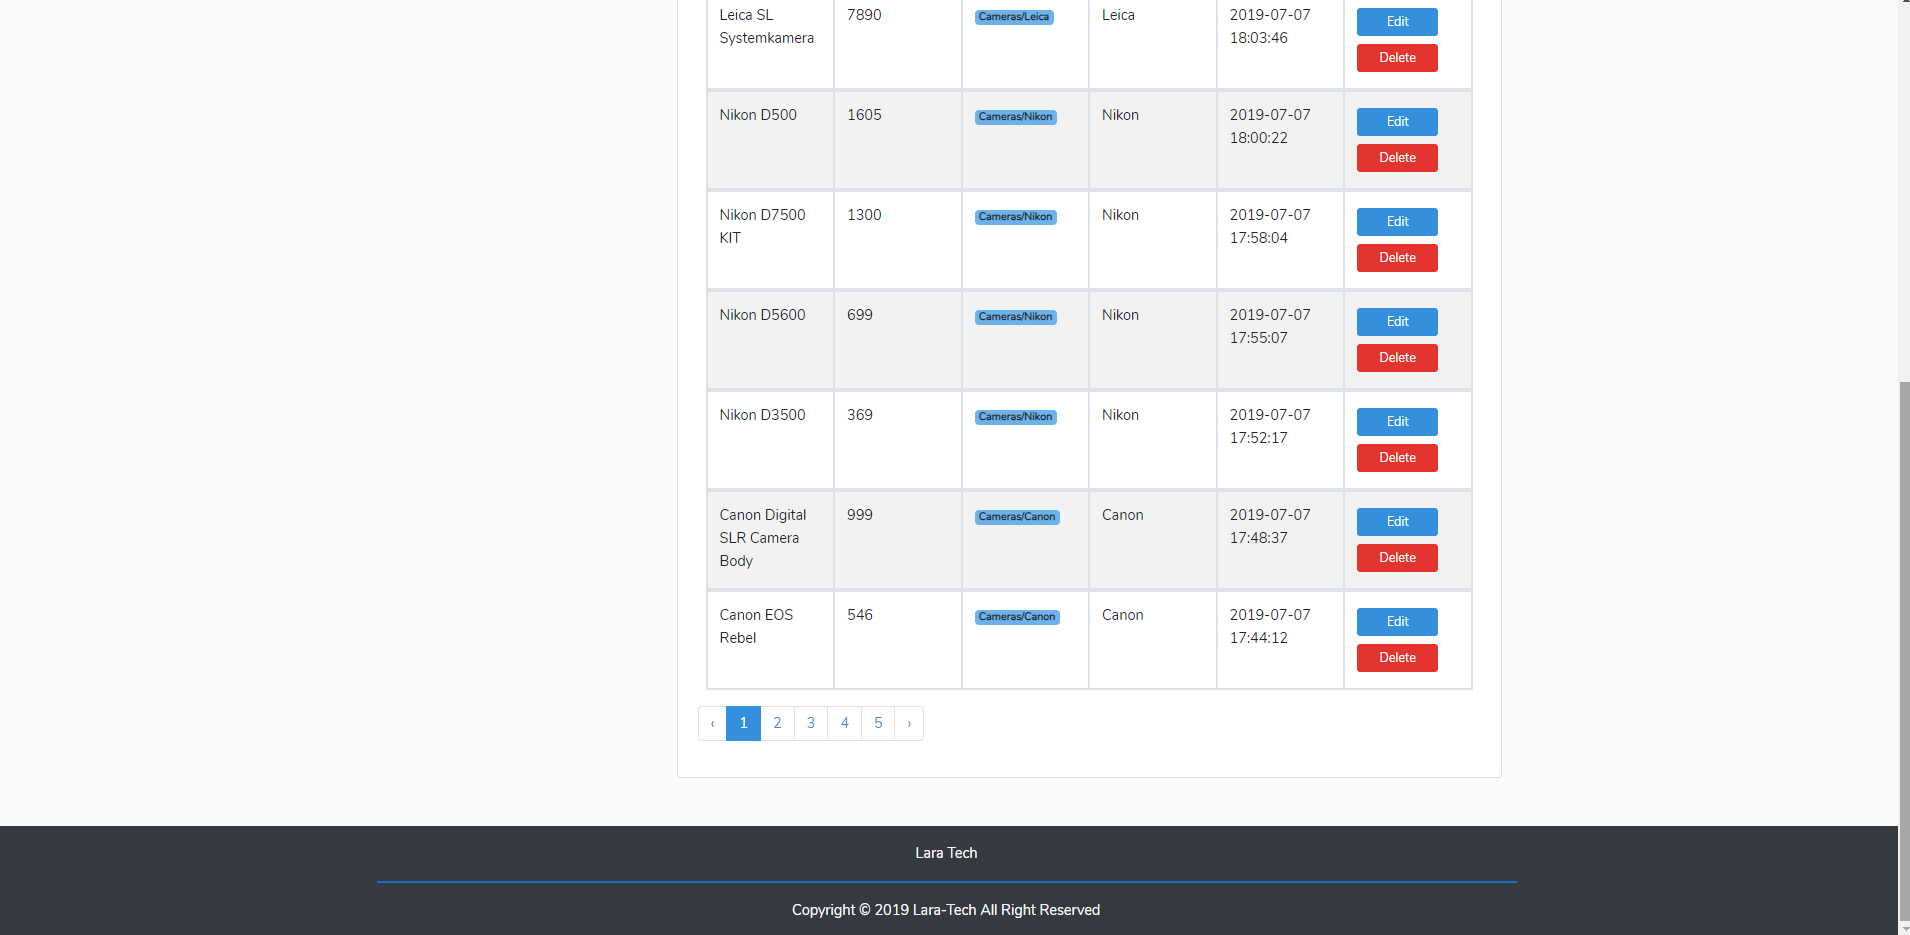Click the price value 7890
This screenshot has height=935, width=1910.
[x=864, y=15]
